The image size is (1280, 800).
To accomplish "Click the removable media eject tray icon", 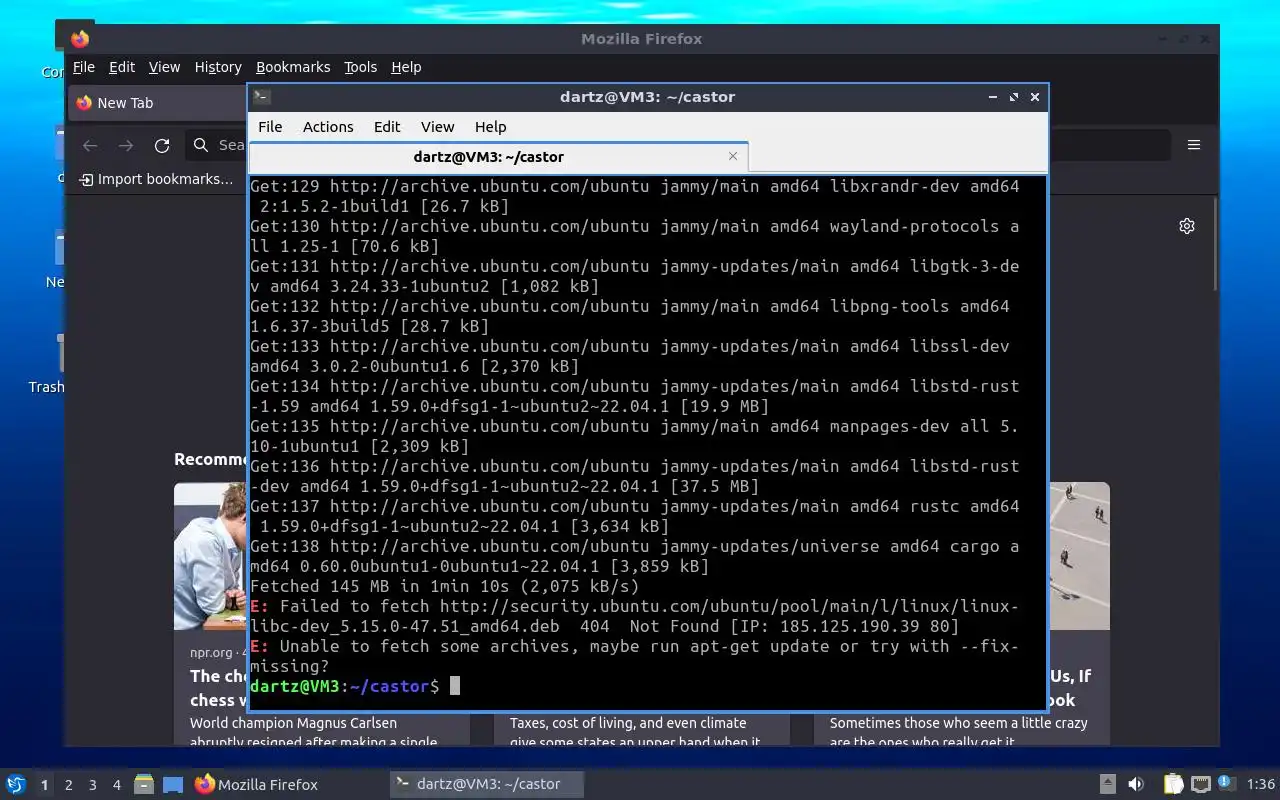I will [x=1108, y=784].
